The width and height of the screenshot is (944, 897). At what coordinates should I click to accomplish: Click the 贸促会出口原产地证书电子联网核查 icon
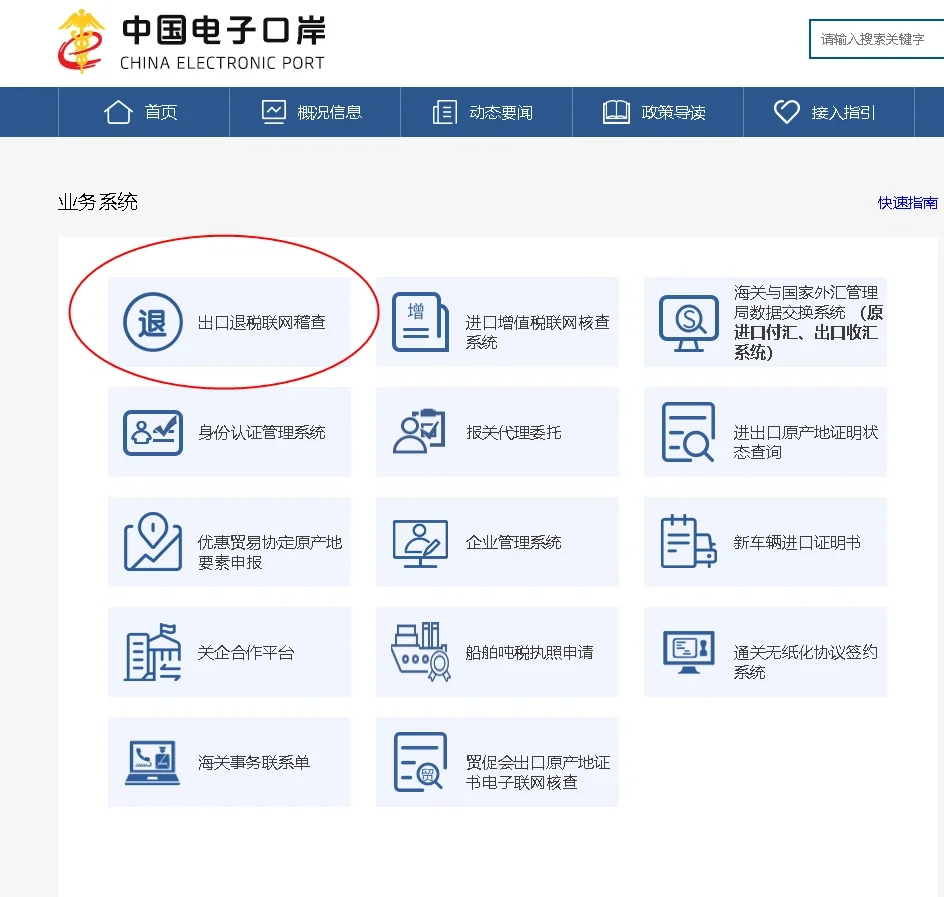coord(420,761)
